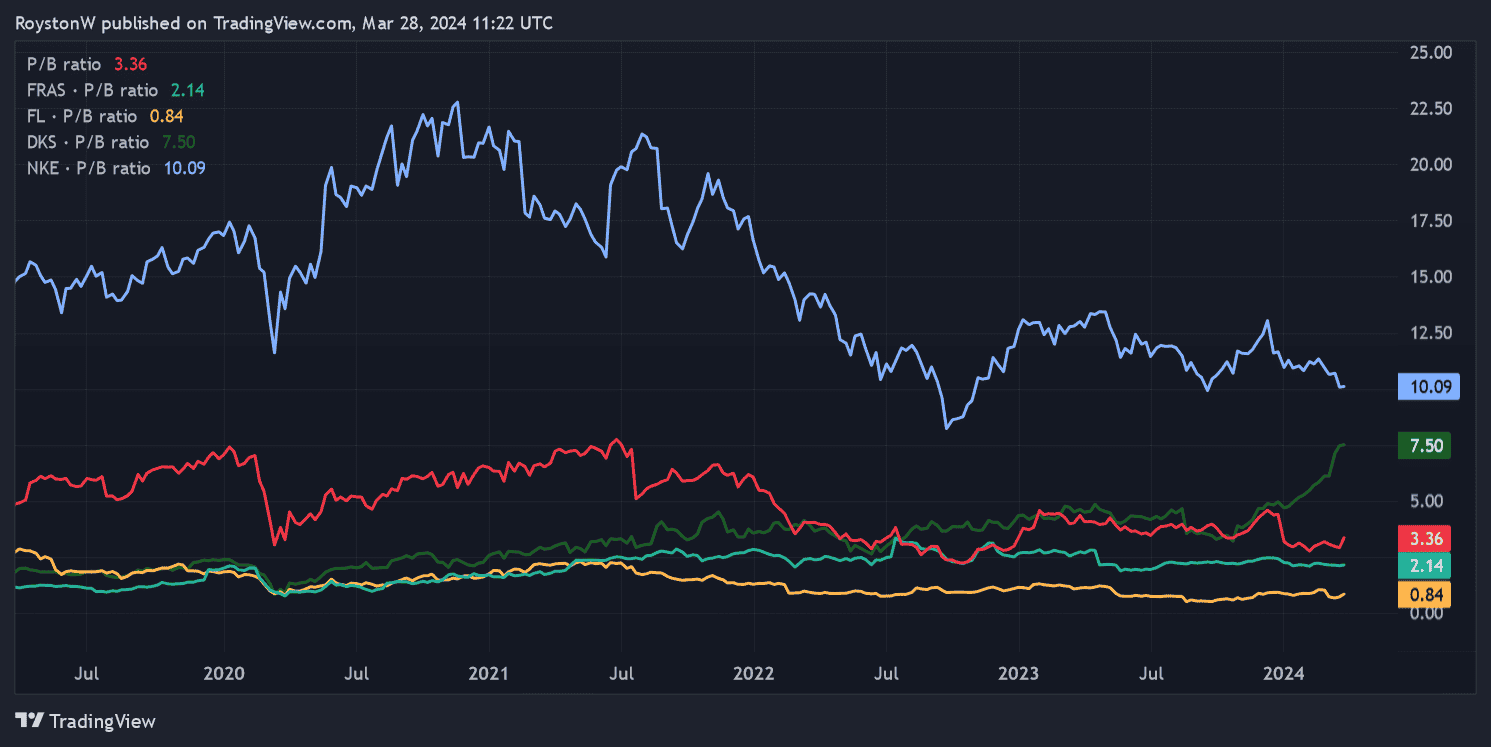Click the blue NKE 10.09 price badge
1491x747 pixels.
point(1428,387)
